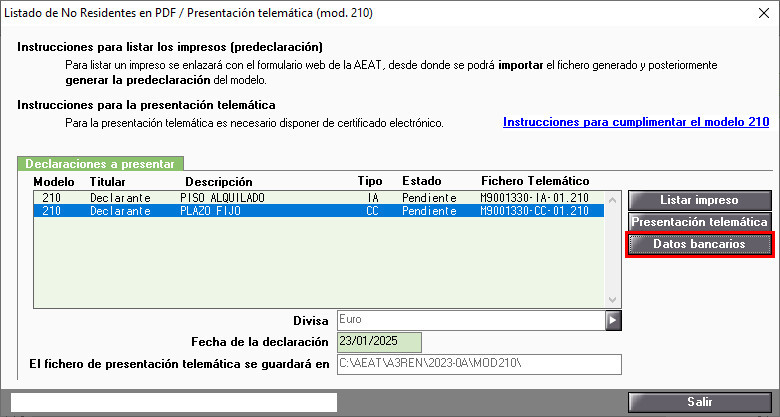Open Presentación telemática
The image size is (780, 417).
[x=699, y=222]
